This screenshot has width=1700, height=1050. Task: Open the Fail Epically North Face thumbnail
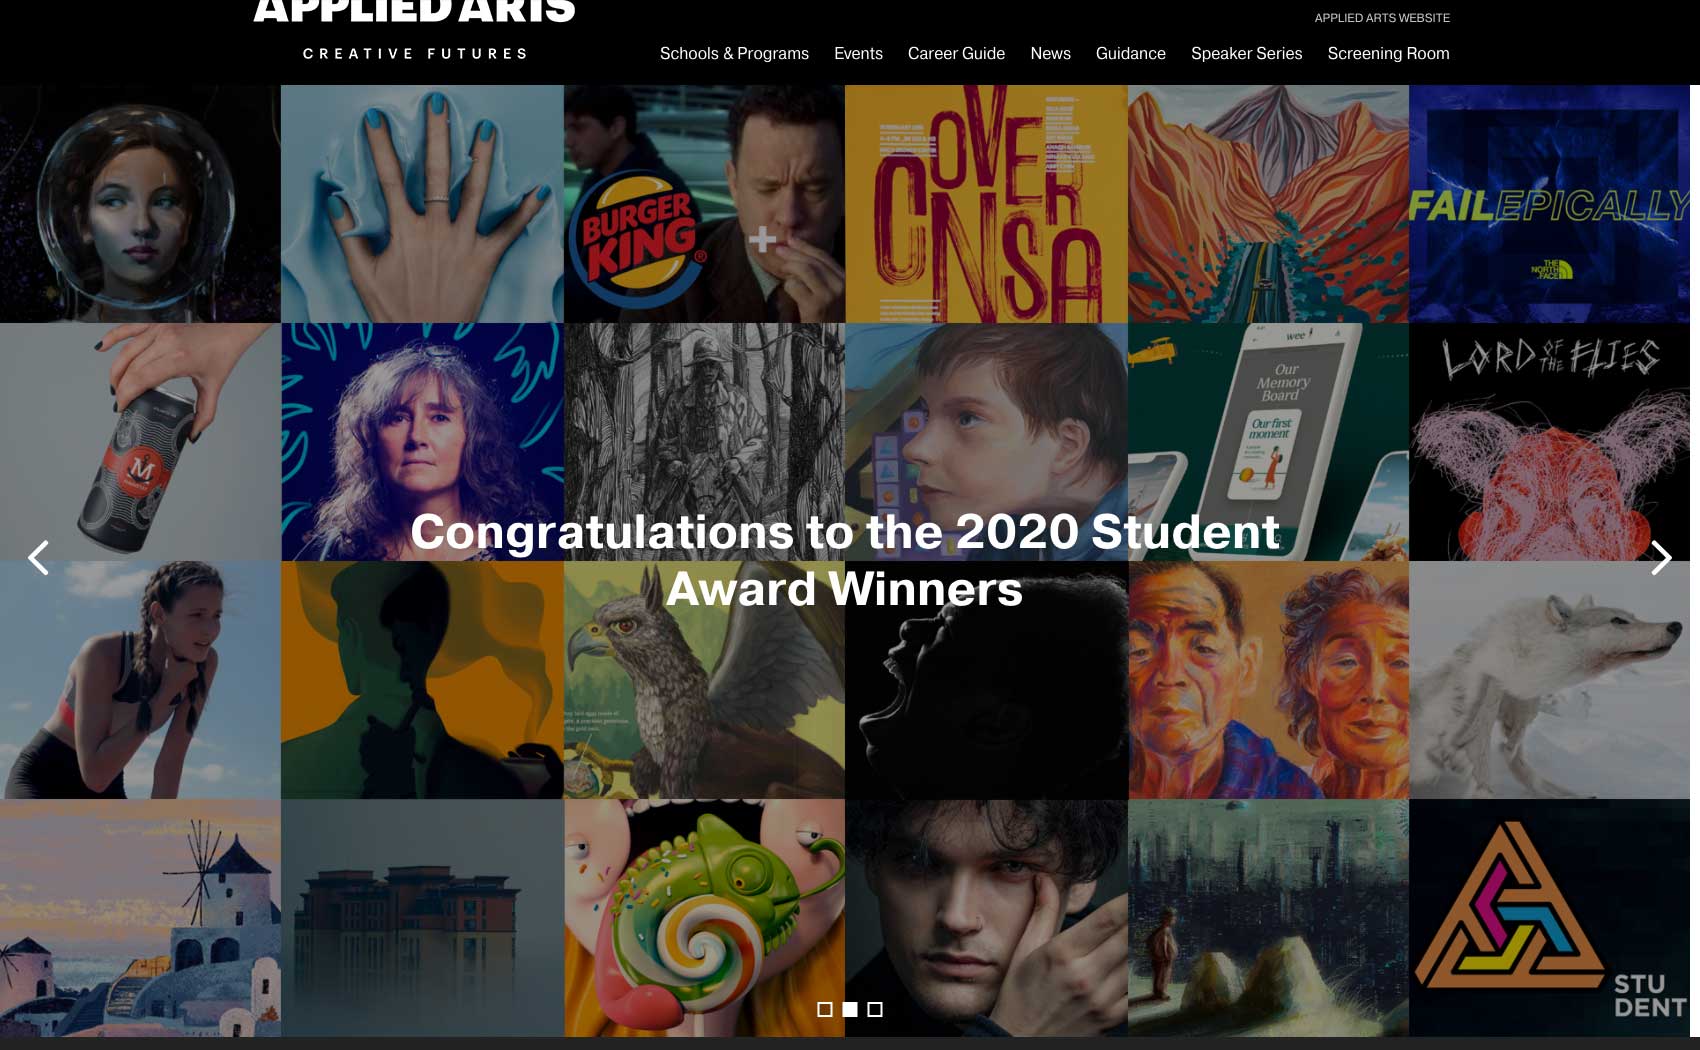(x=1549, y=204)
